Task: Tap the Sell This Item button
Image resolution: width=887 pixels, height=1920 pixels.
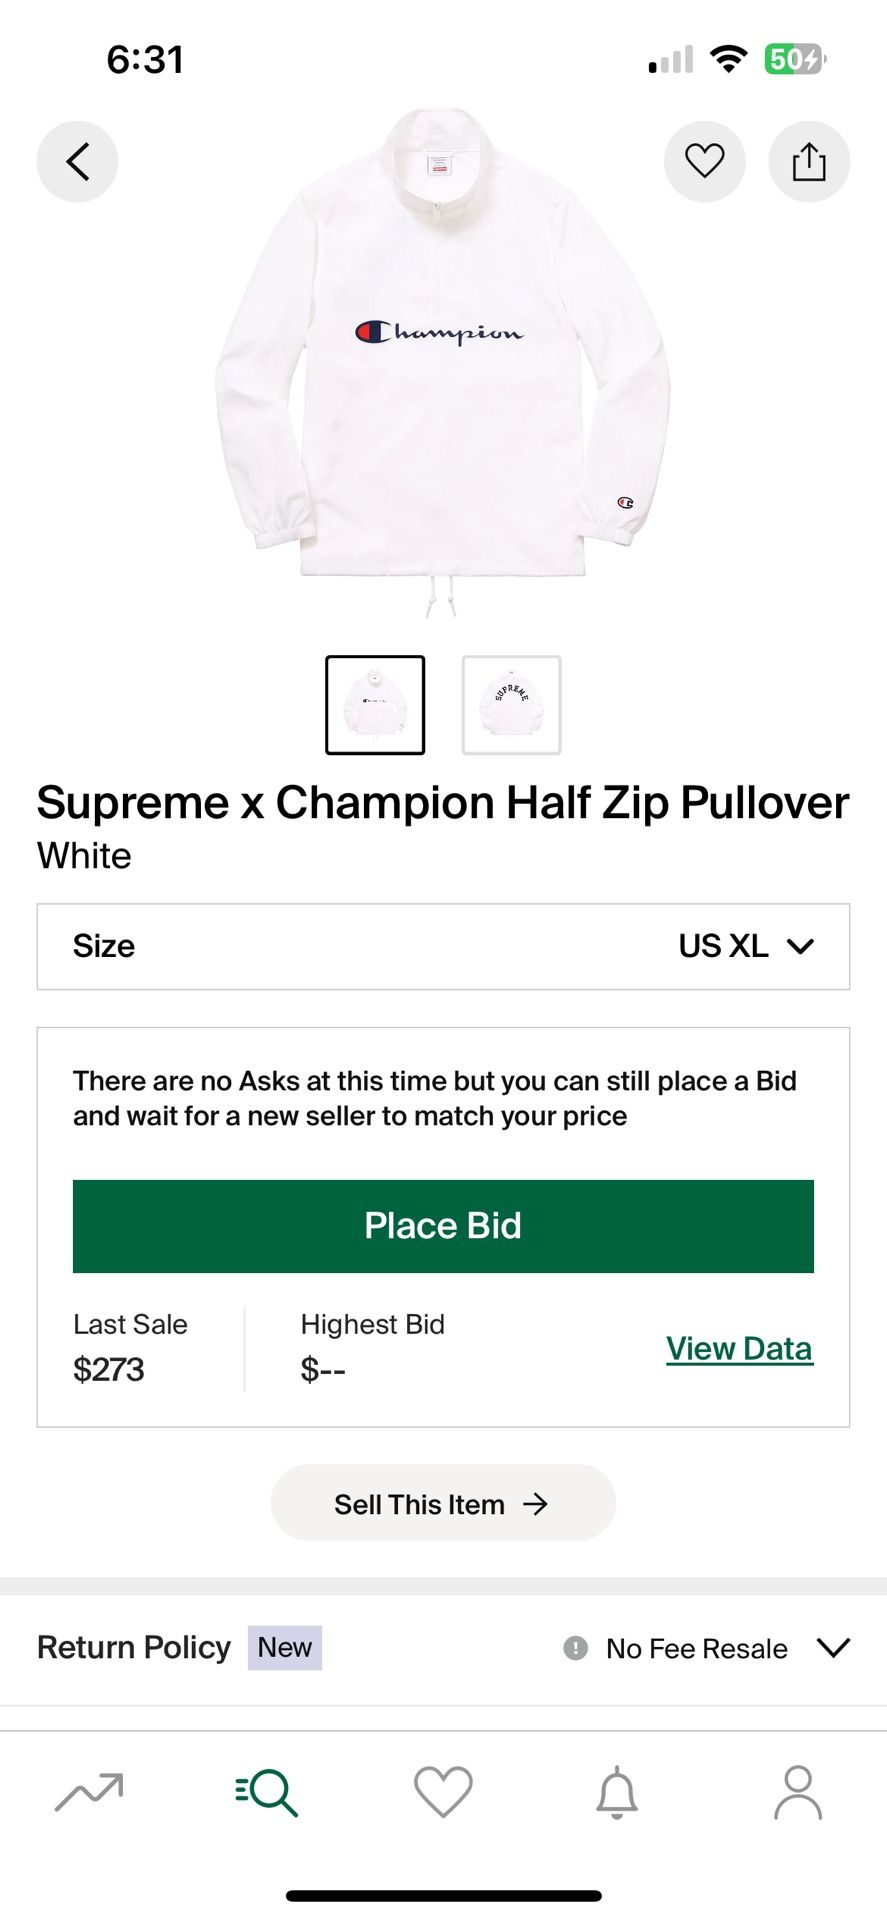Action: tap(443, 1503)
